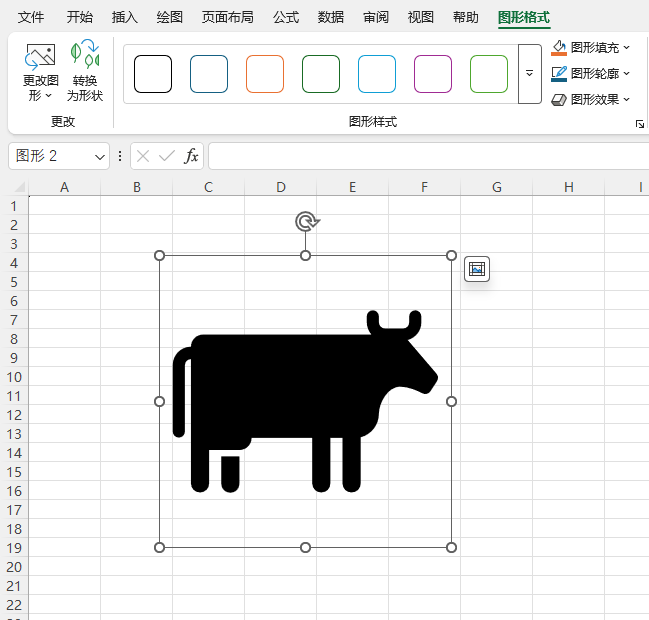This screenshot has height=620, width=649.
Task: Apply the orange outline graphic style
Action: pyautogui.click(x=265, y=74)
